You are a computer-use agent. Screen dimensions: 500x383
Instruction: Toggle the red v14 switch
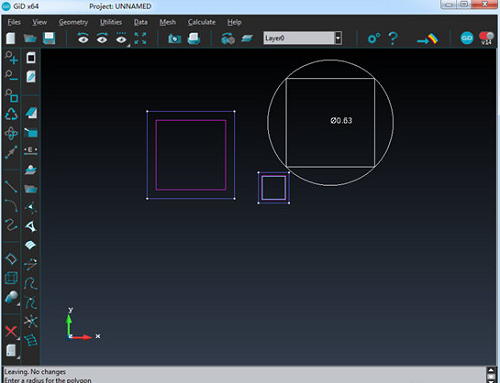[x=487, y=38]
